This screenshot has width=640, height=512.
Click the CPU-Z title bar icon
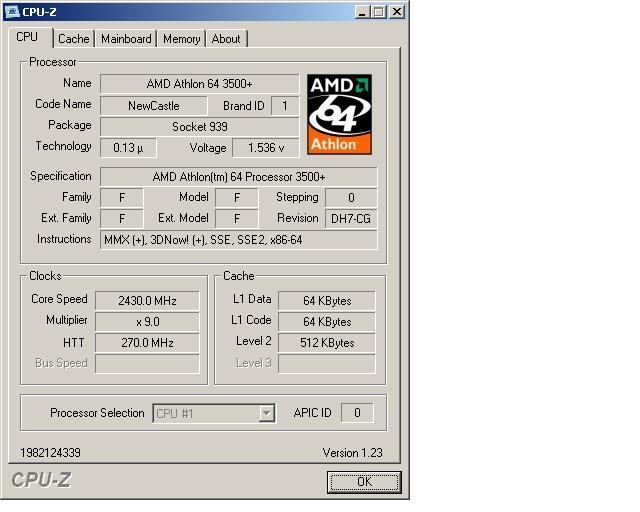12,11
